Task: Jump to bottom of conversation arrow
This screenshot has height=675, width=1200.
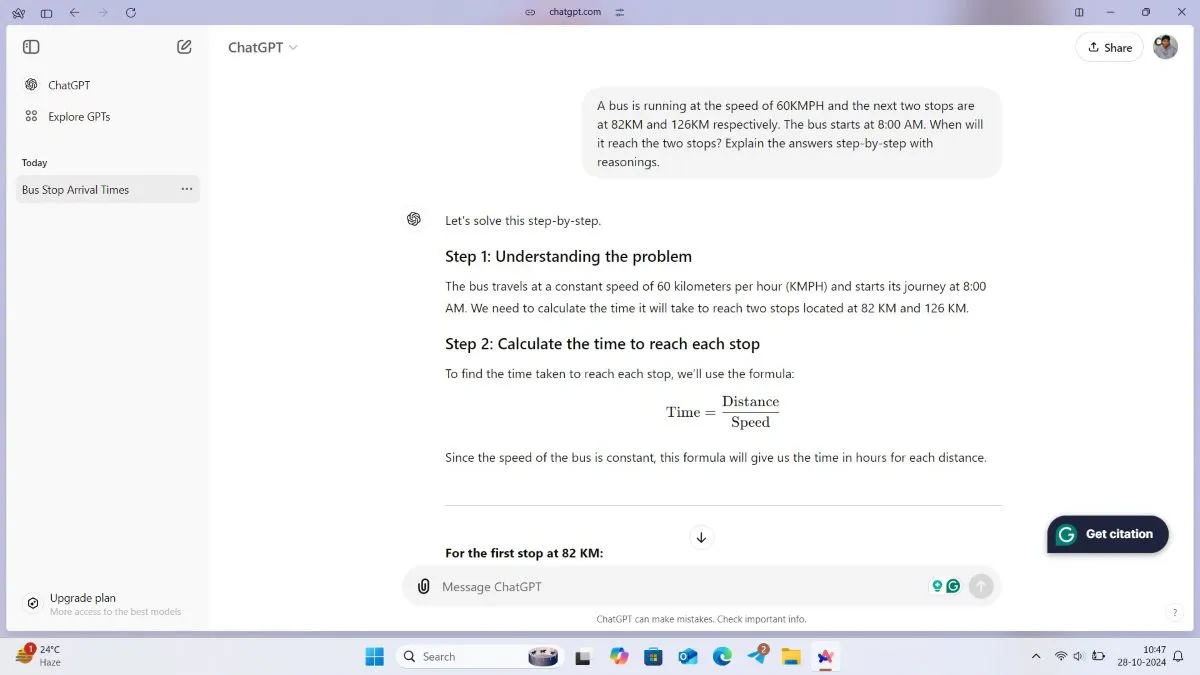Action: tap(701, 537)
